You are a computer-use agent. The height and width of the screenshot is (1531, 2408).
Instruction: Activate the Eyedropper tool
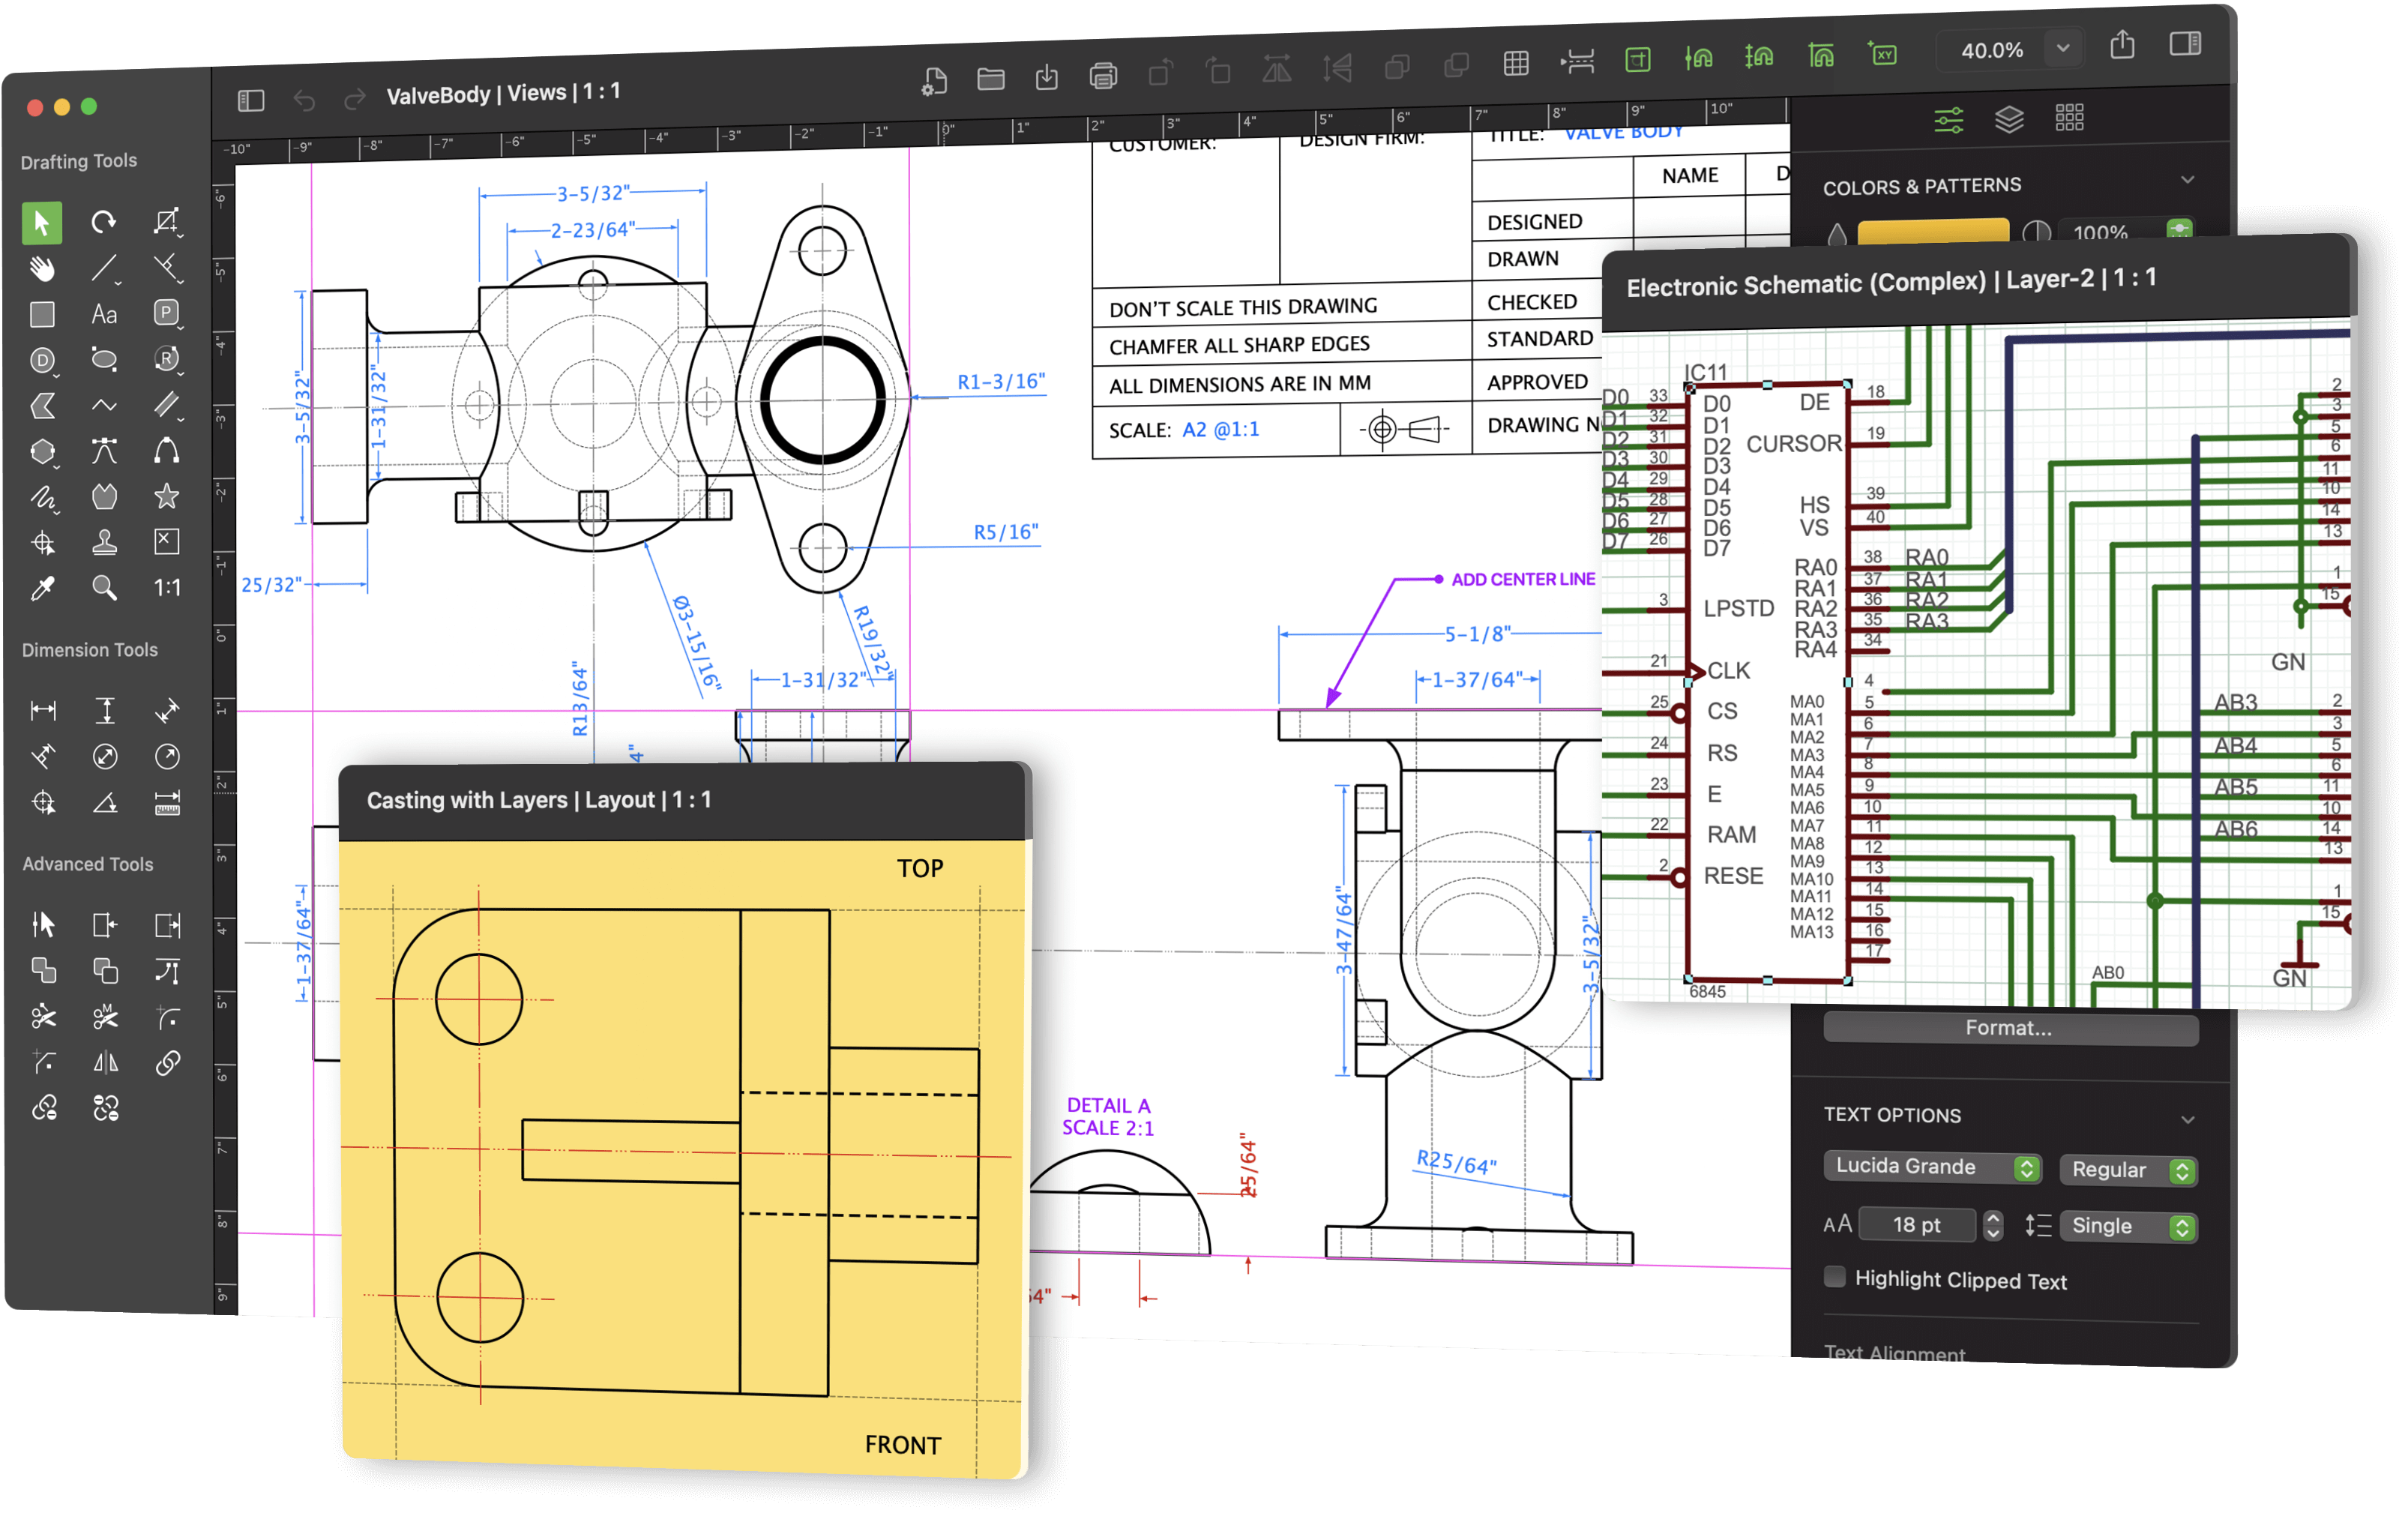[42, 588]
